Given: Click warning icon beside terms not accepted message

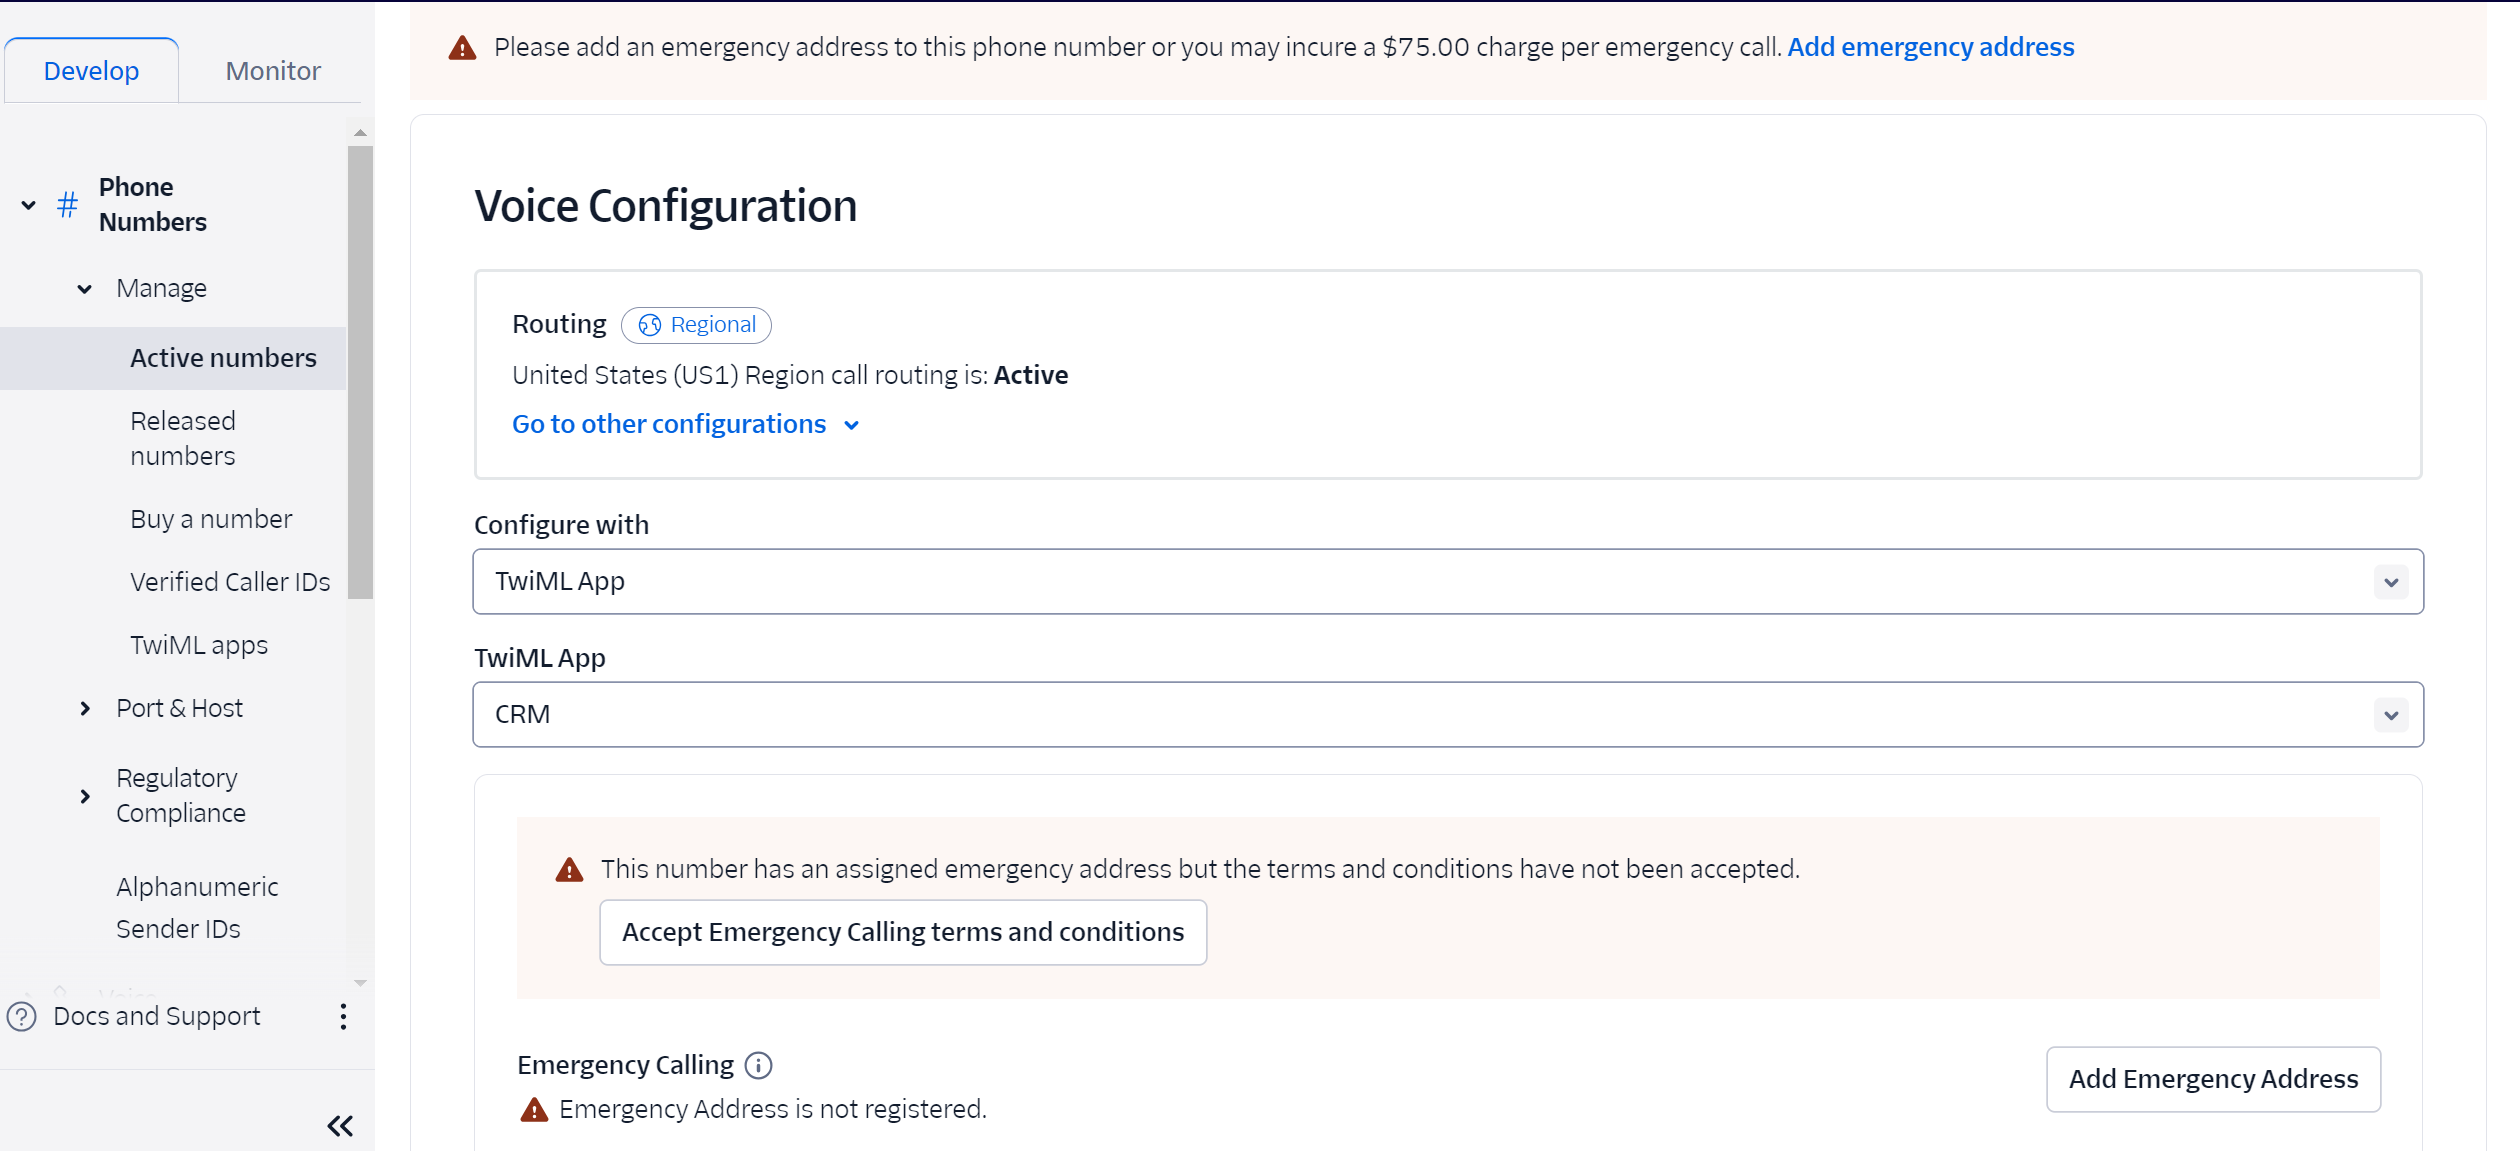Looking at the screenshot, I should [569, 870].
